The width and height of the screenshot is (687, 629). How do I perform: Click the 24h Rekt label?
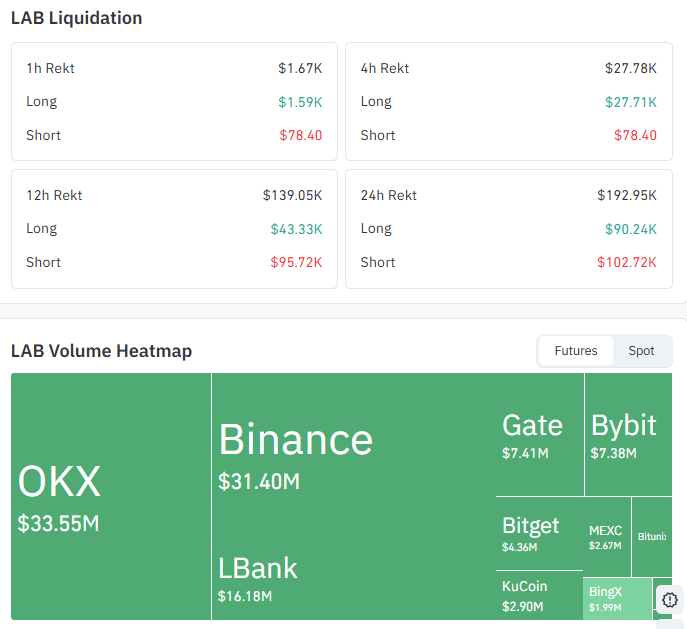389,195
